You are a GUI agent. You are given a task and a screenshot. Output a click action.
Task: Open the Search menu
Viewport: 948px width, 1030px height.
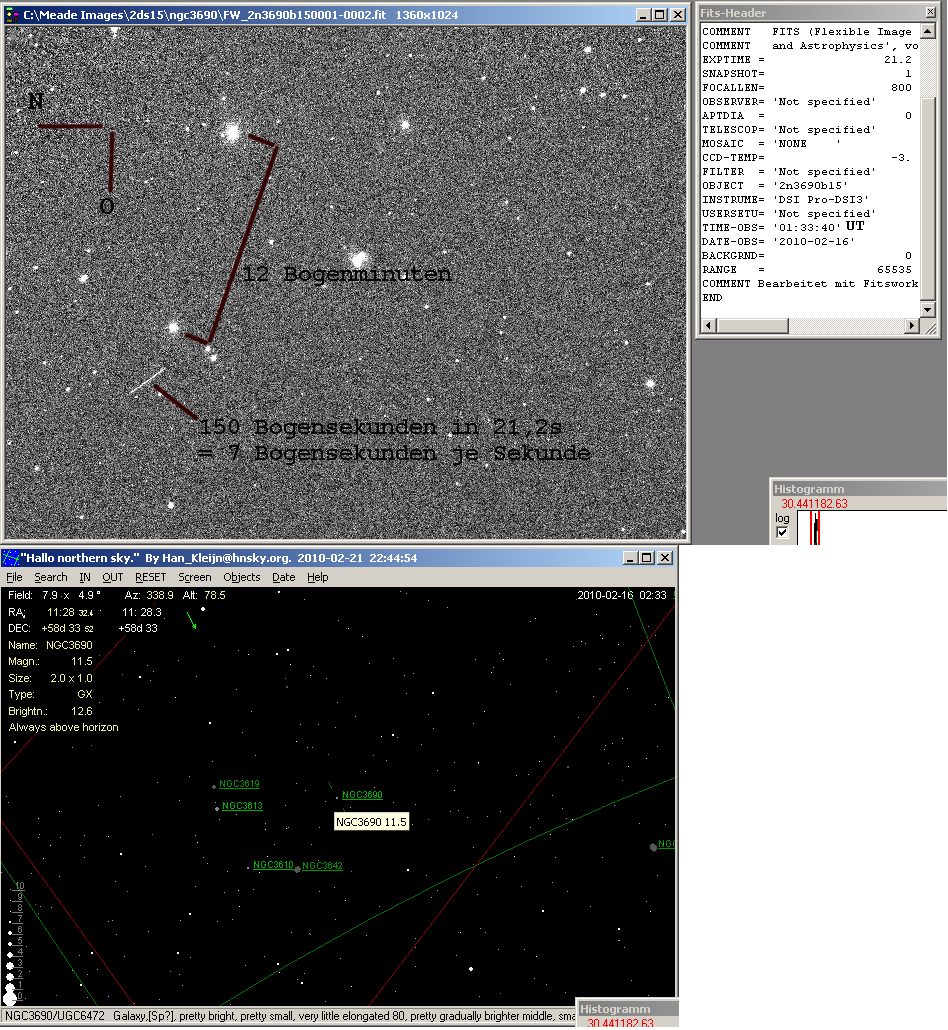pos(51,577)
